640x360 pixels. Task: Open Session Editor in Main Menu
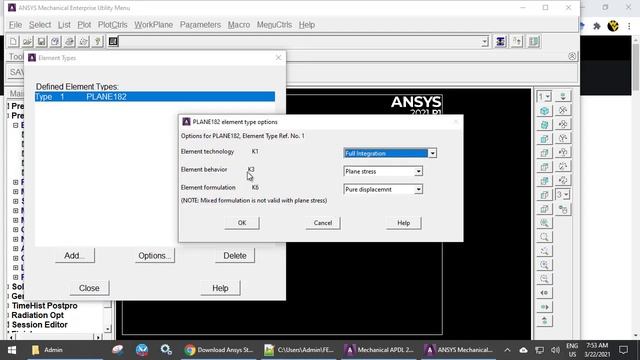tap(40, 325)
